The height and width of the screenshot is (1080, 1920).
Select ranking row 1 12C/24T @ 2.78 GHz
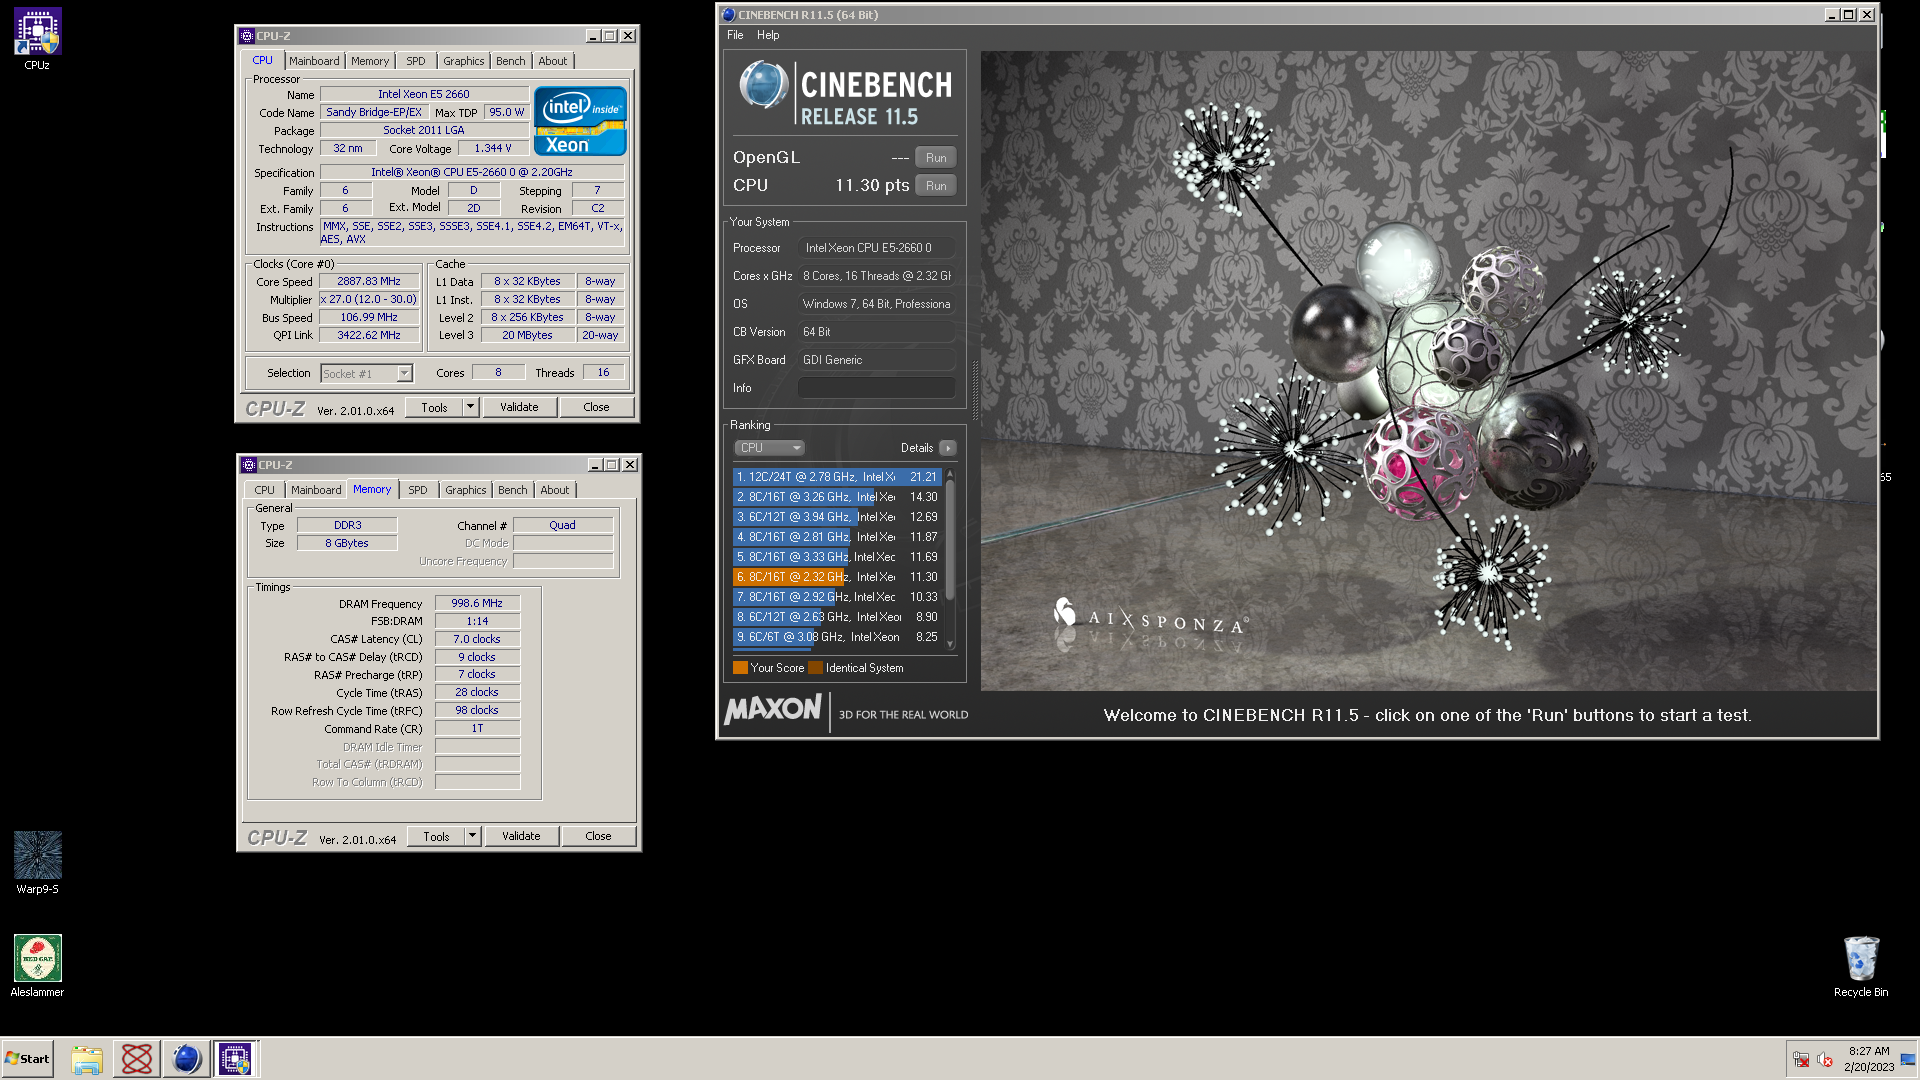[837, 477]
